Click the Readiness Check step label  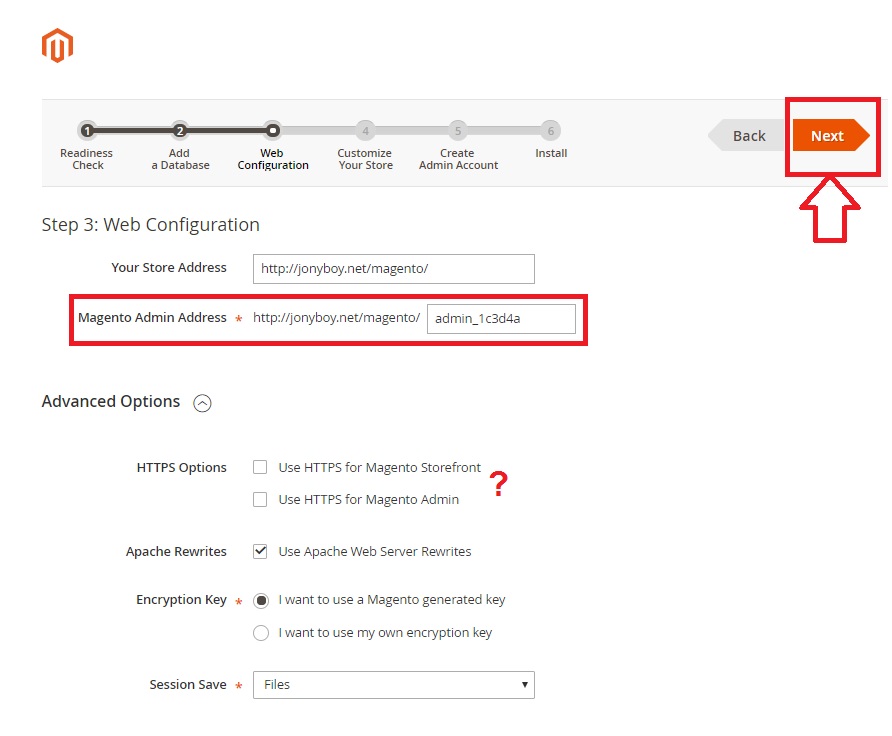pyautogui.click(x=86, y=159)
